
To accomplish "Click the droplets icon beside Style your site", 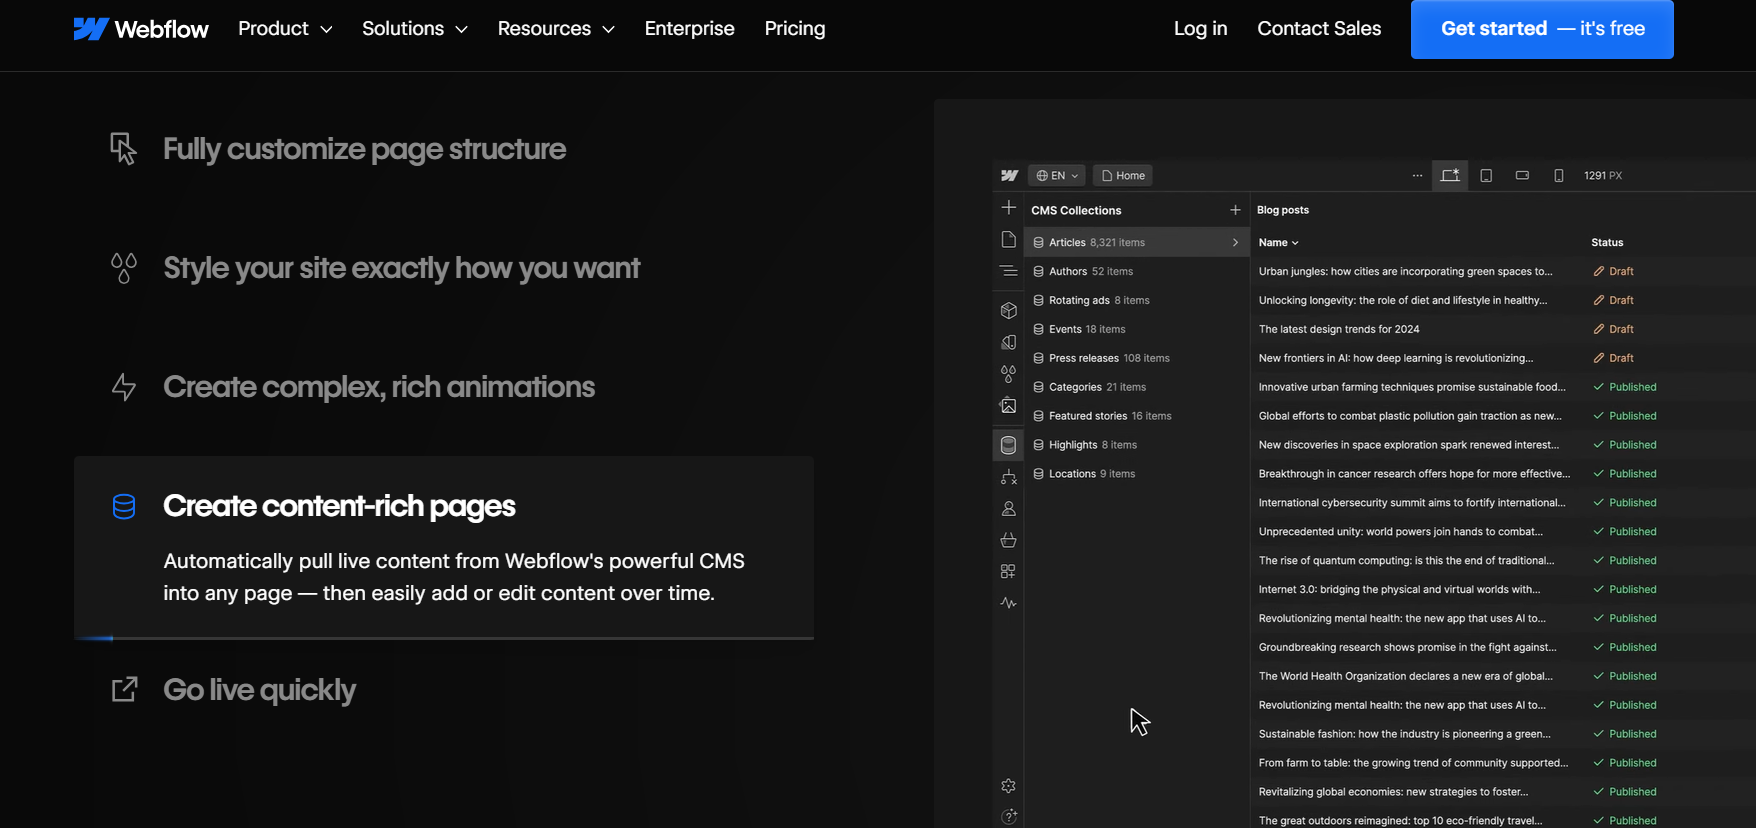I will point(124,268).
